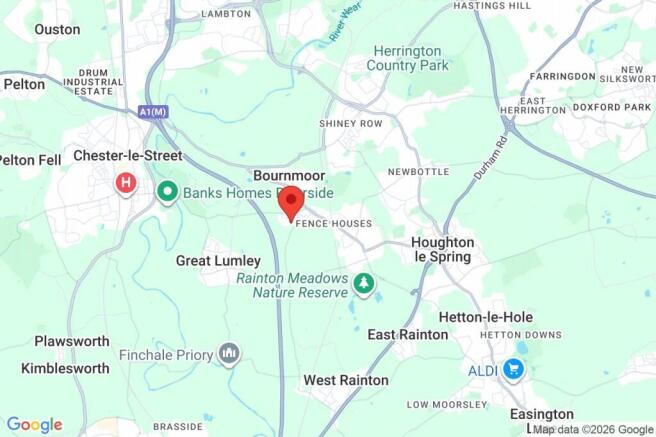Open the Map data ©2026 Google attribution
Screen dimensions: 656x437
coord(593,429)
